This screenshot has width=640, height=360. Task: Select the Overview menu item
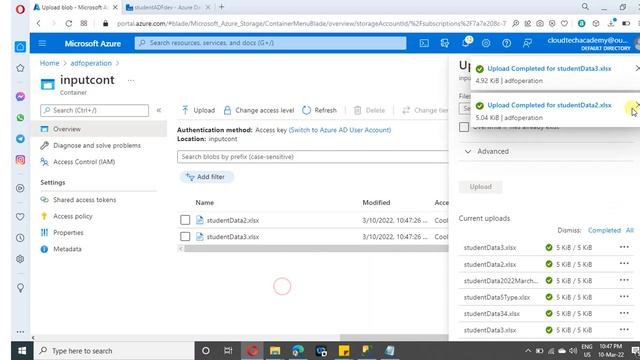tap(99, 129)
